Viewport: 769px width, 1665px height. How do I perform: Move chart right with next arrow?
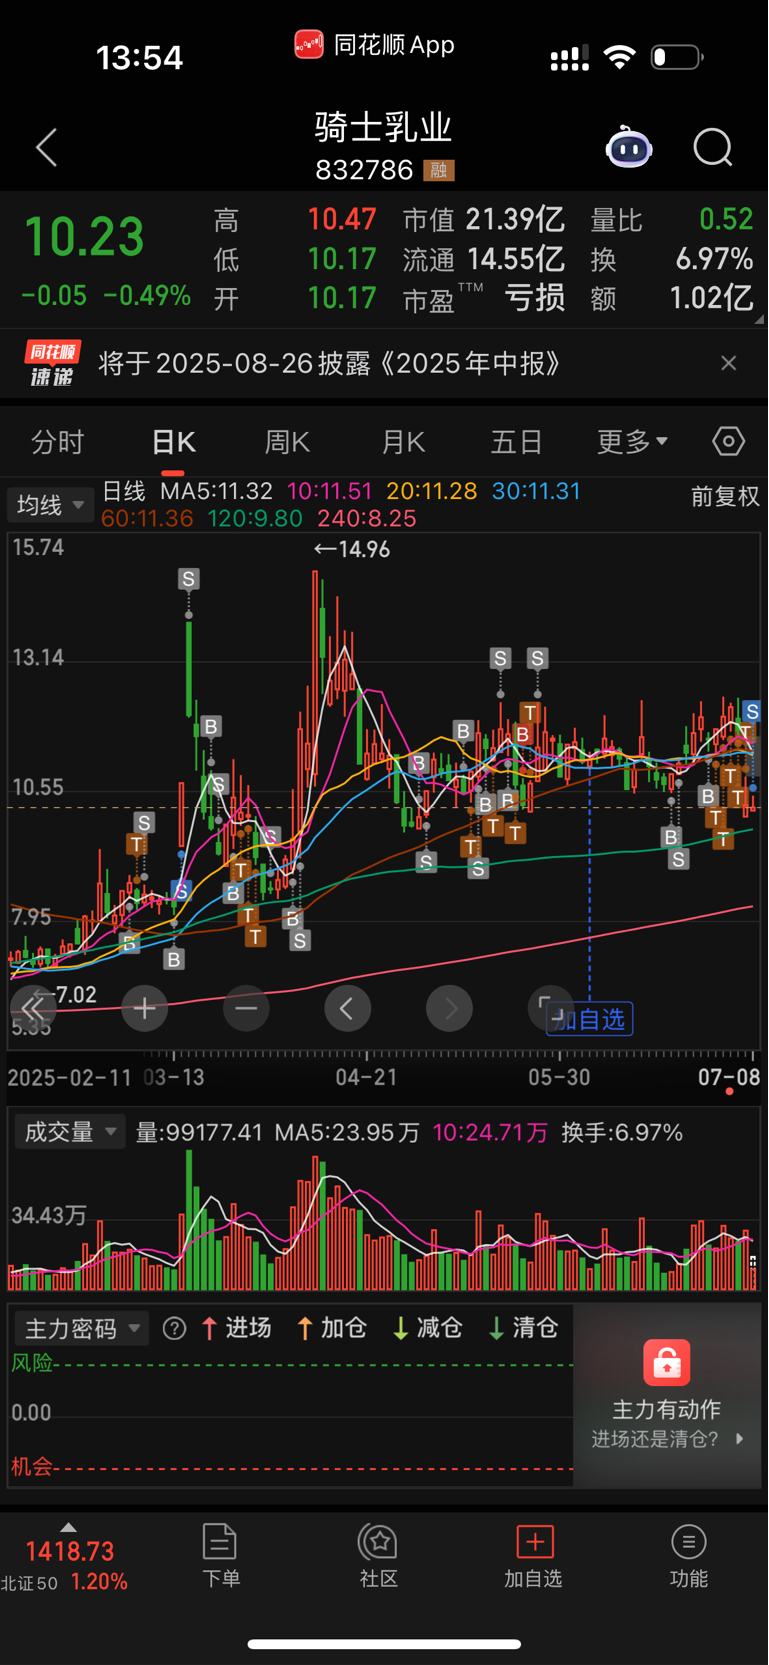pyautogui.click(x=449, y=1008)
